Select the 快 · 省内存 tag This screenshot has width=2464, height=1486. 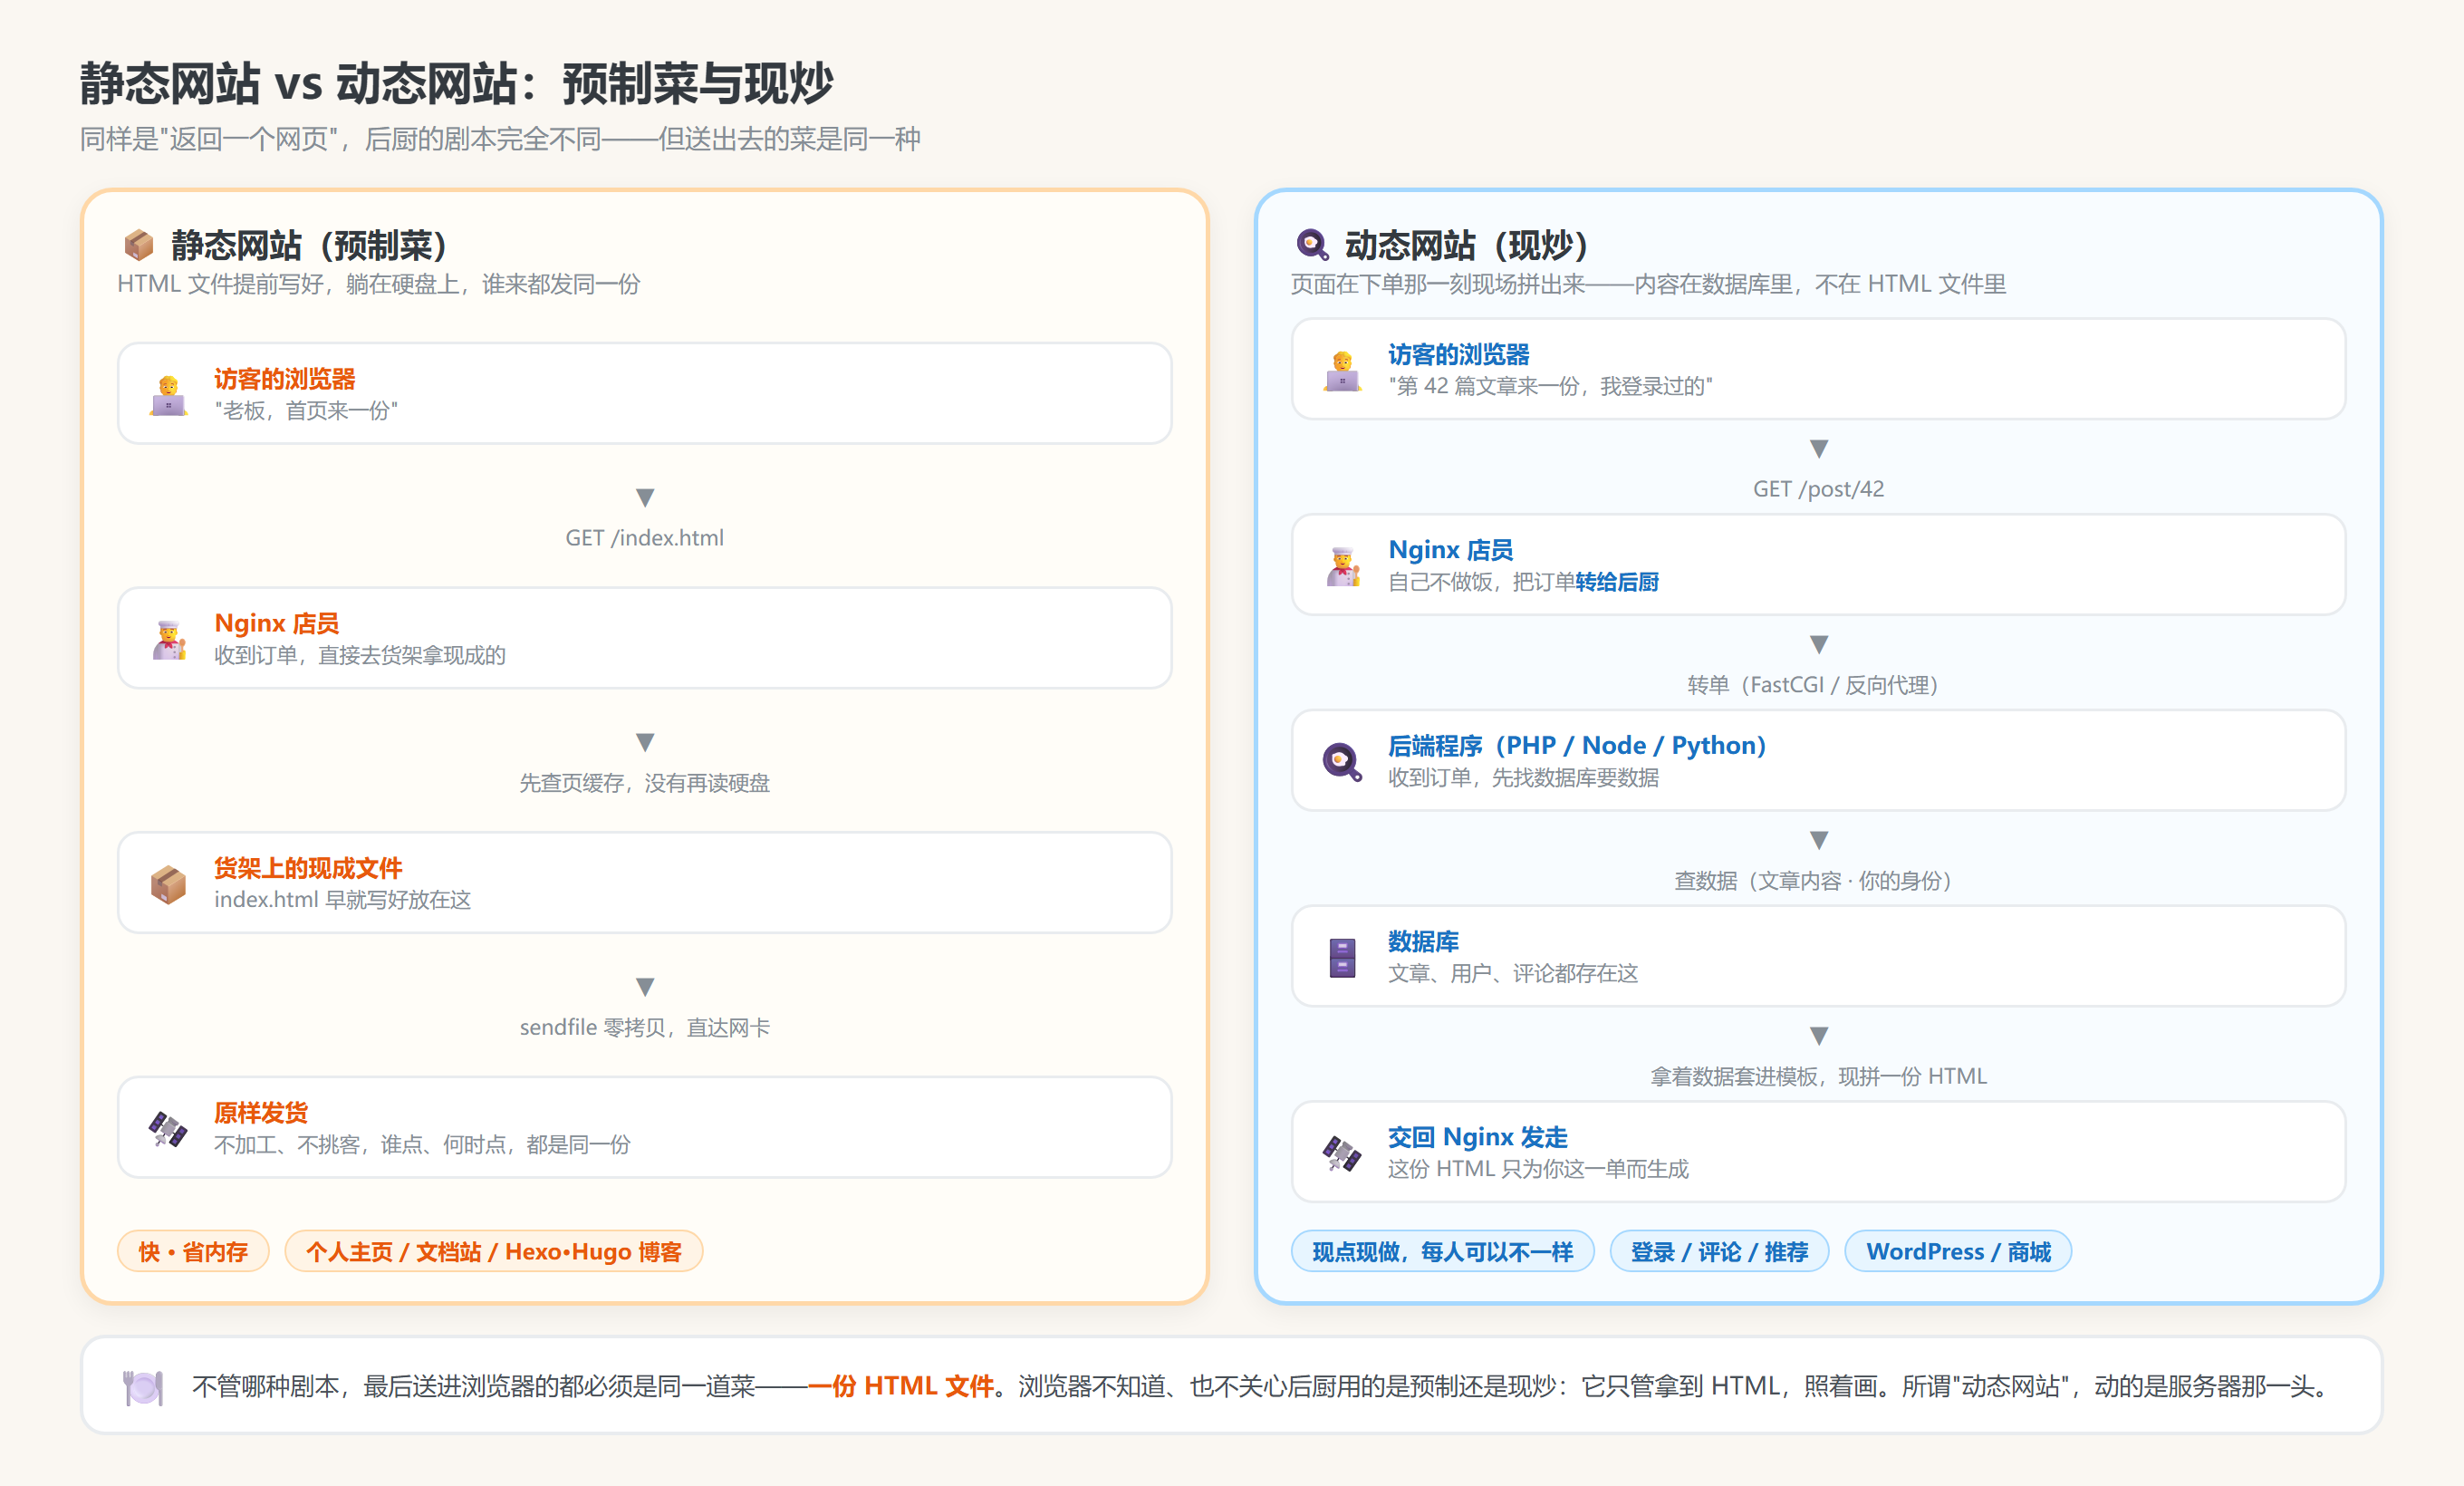click(x=193, y=1251)
